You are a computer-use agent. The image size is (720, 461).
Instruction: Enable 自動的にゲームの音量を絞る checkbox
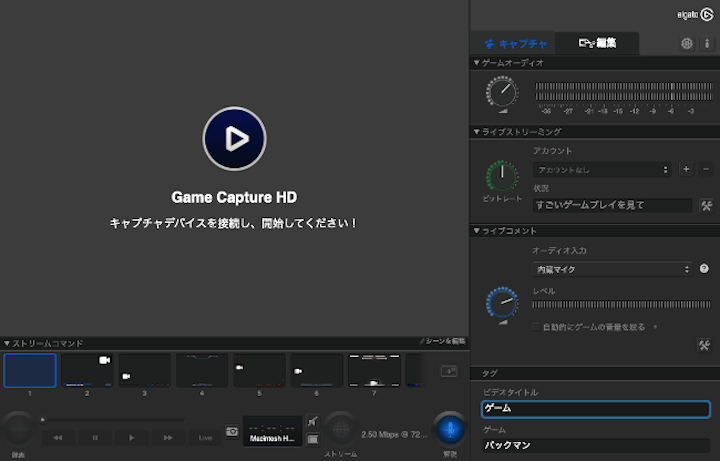point(537,327)
